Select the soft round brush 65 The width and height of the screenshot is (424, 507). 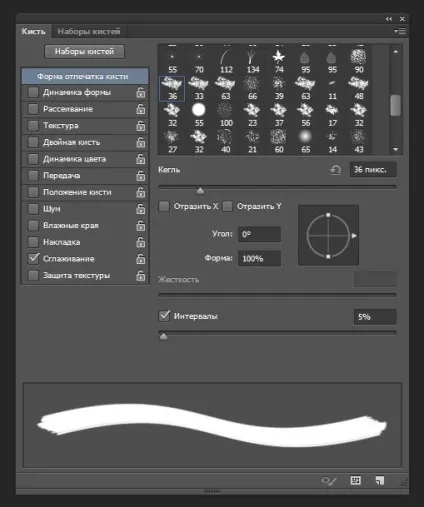pyautogui.click(x=306, y=141)
